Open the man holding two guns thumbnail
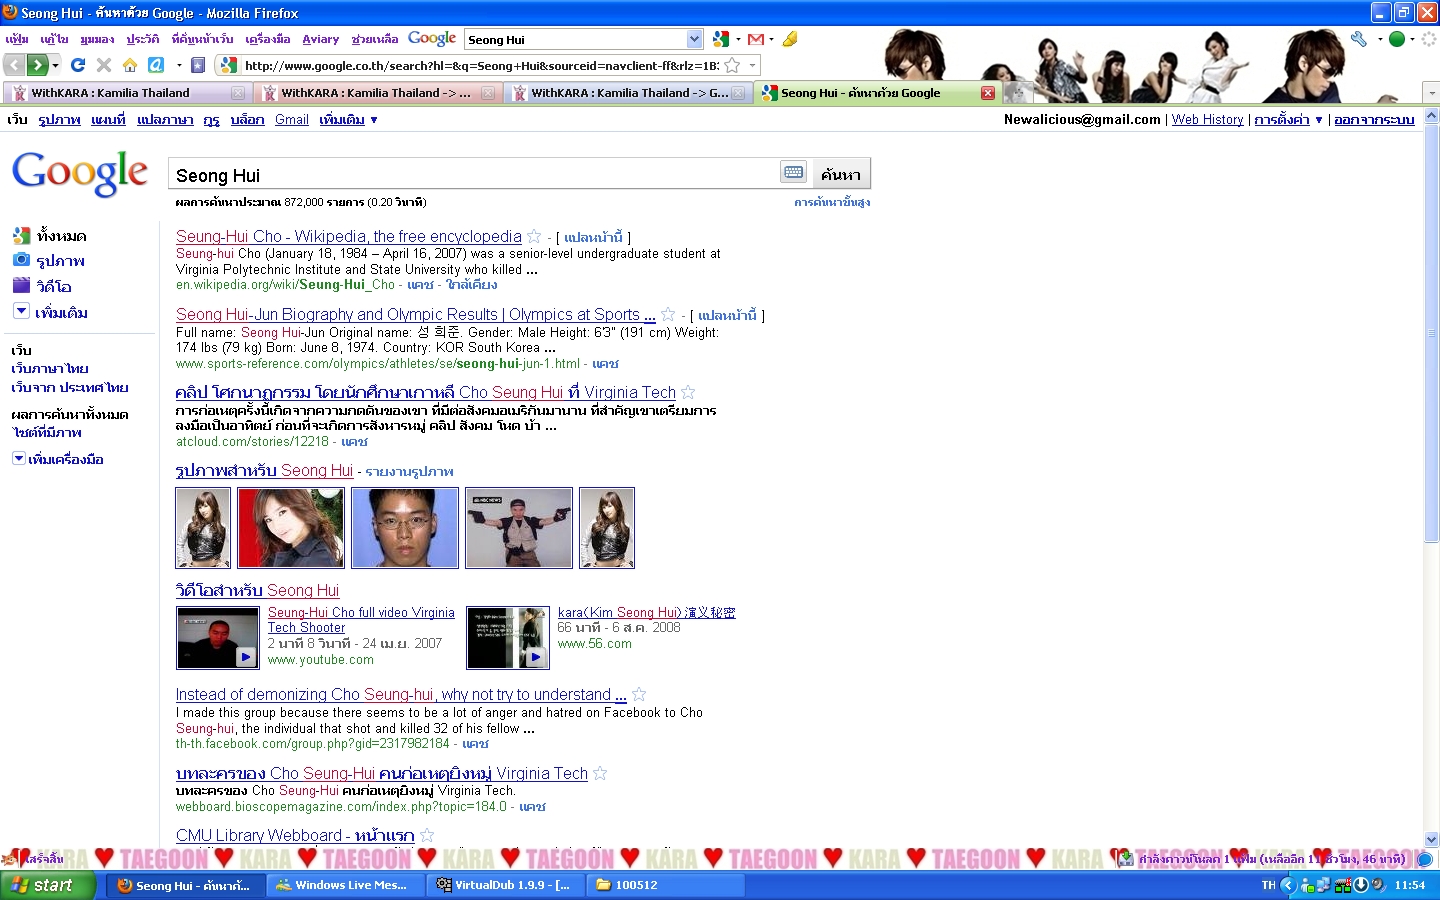 tap(519, 528)
